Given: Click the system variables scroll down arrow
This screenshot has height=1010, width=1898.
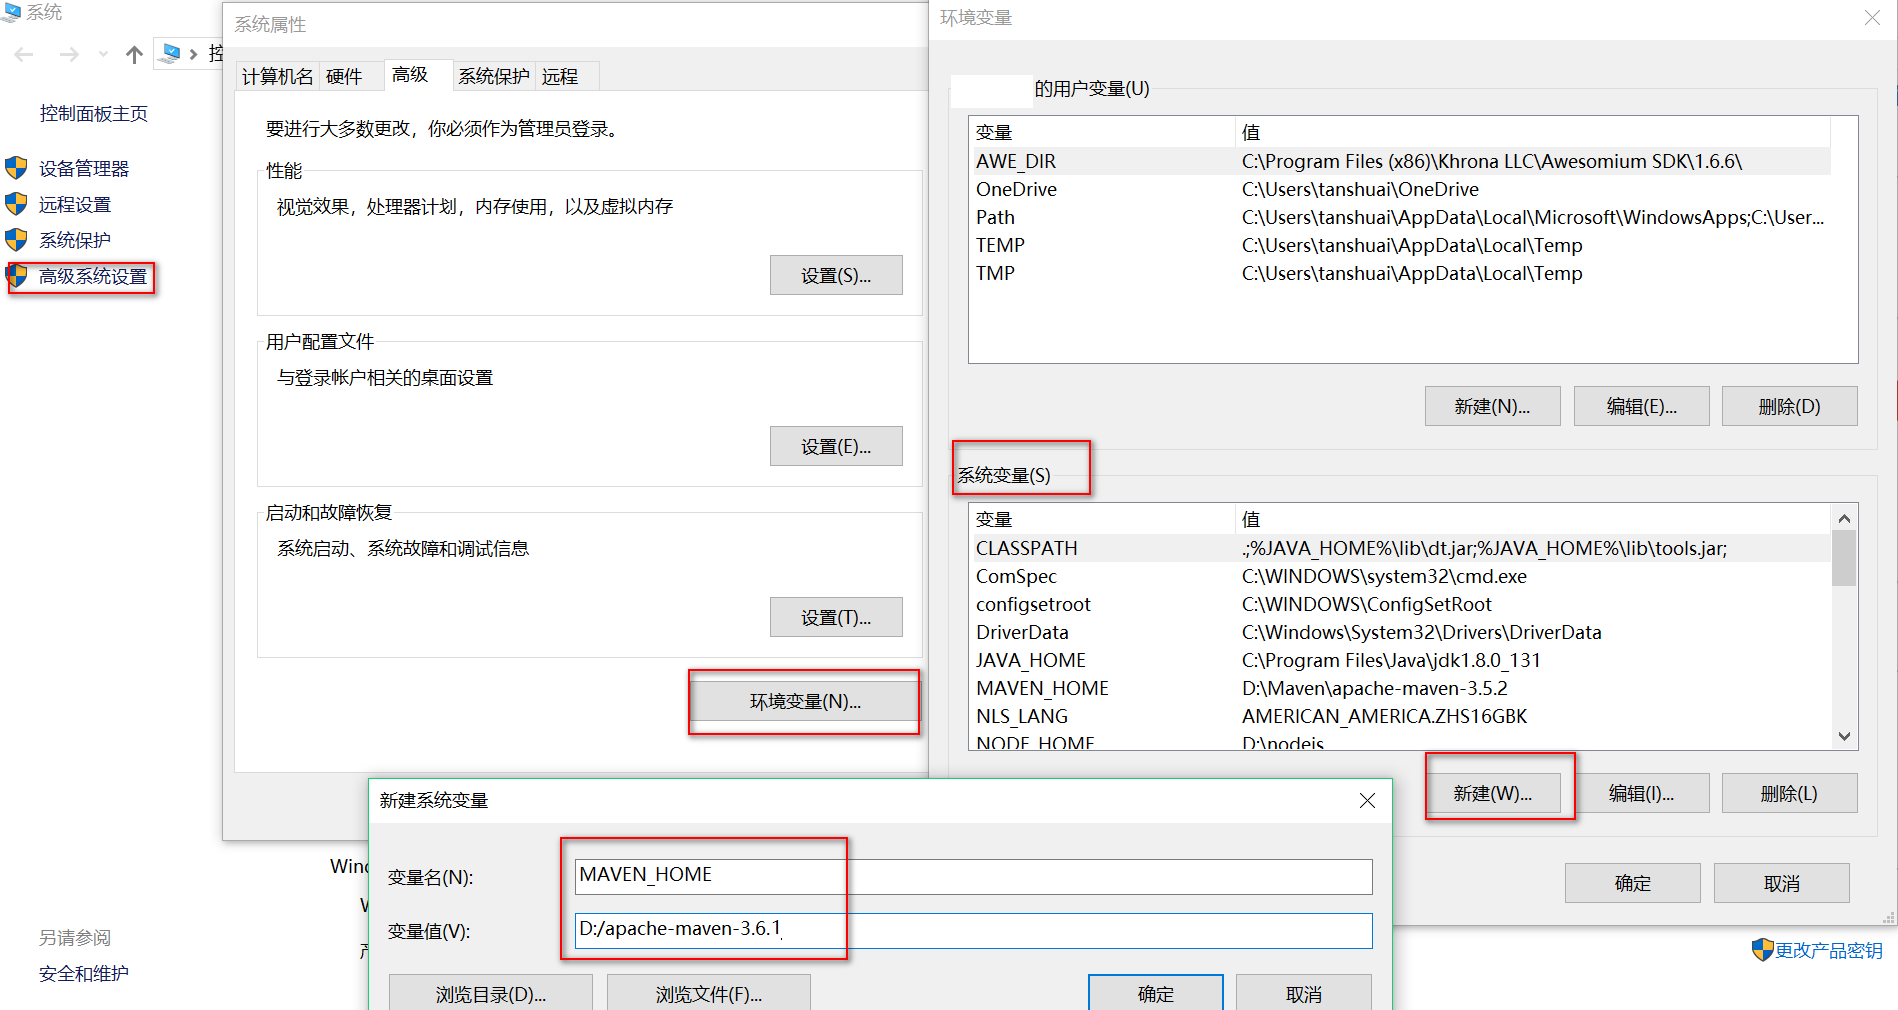Looking at the screenshot, I should coord(1844,736).
